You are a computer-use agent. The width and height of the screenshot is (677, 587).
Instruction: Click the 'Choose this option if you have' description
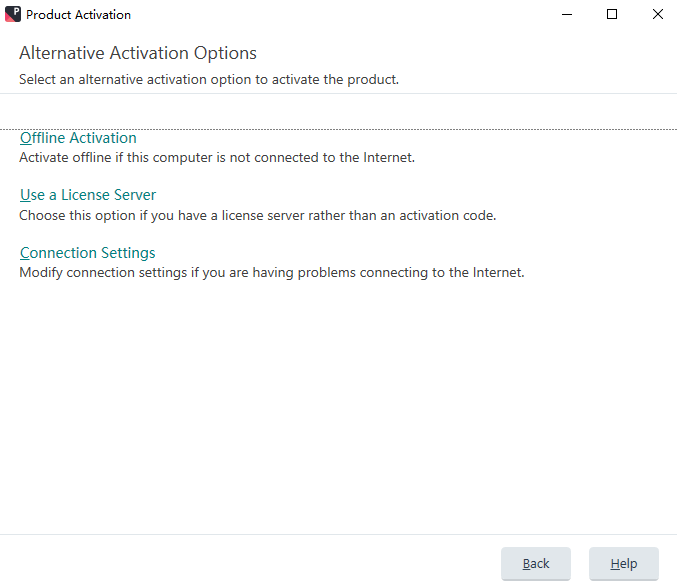258,215
